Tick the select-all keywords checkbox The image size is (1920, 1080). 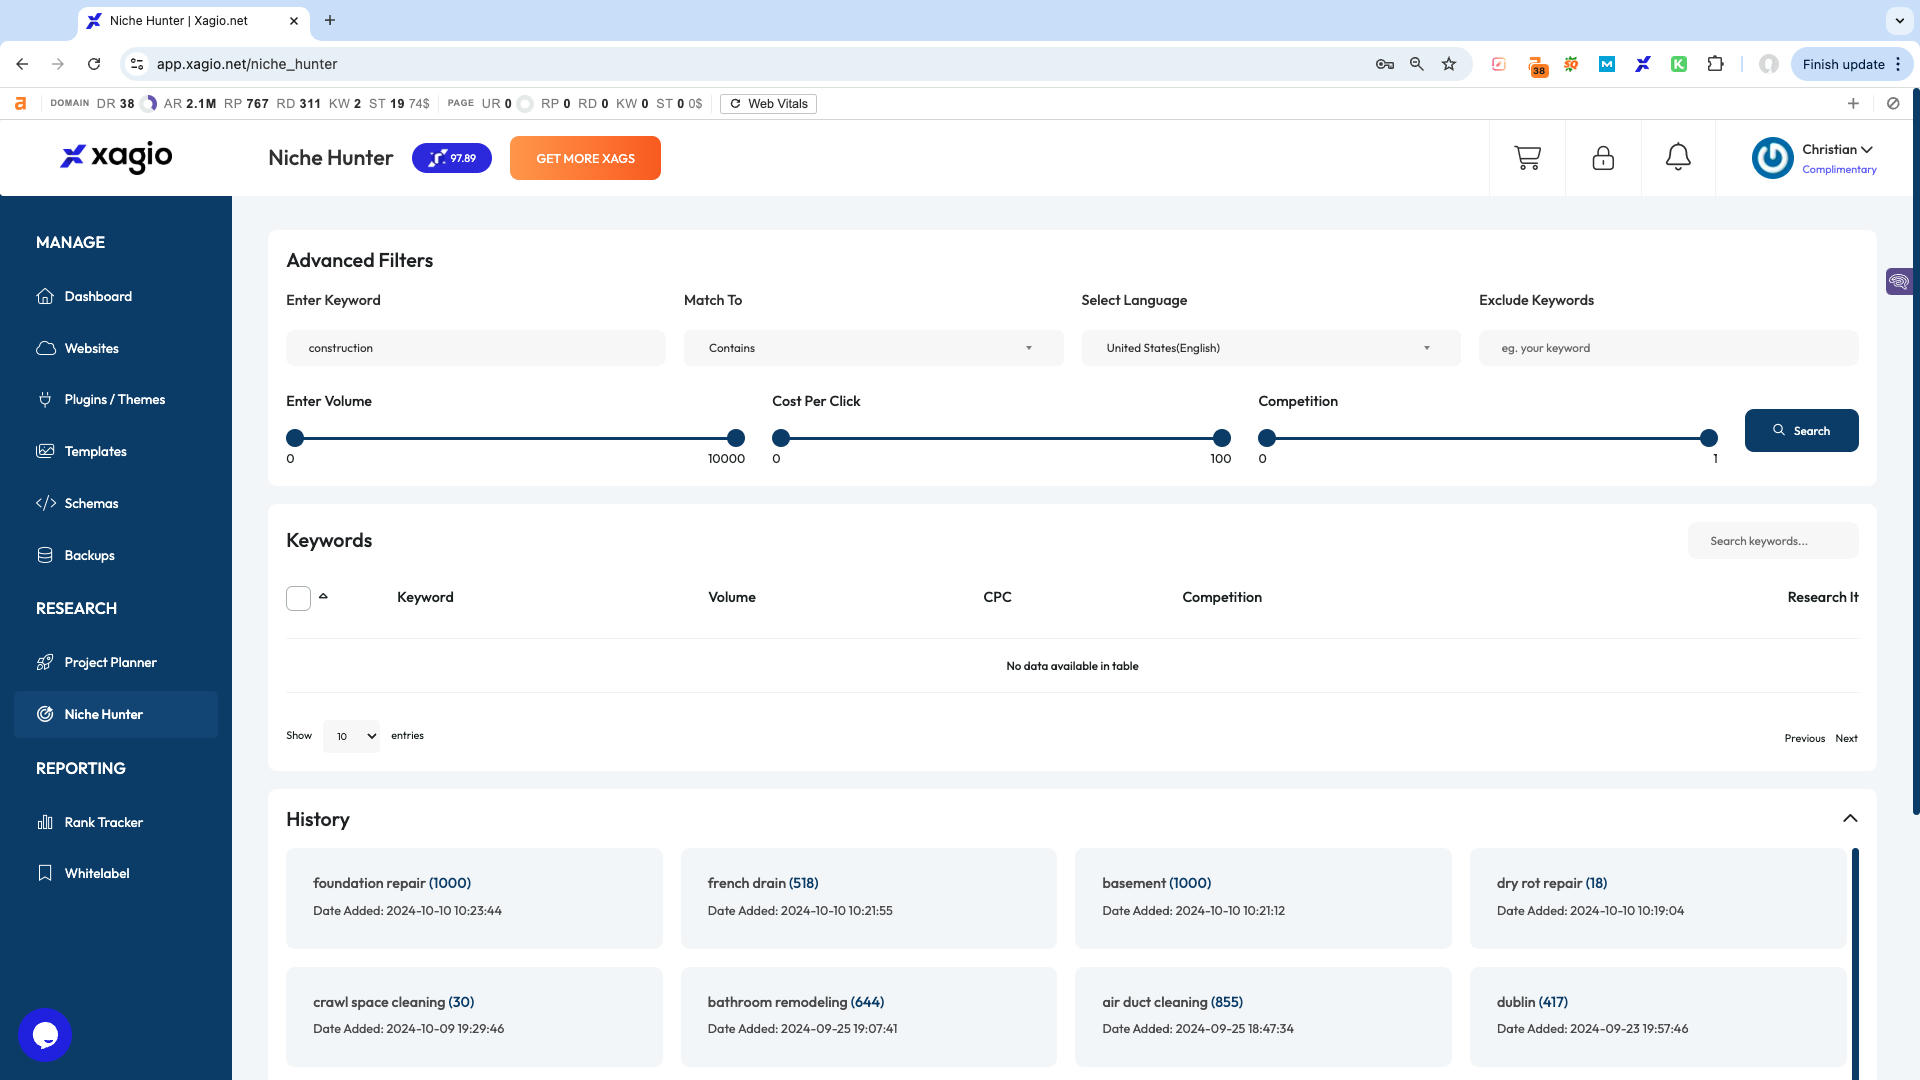[x=298, y=598]
